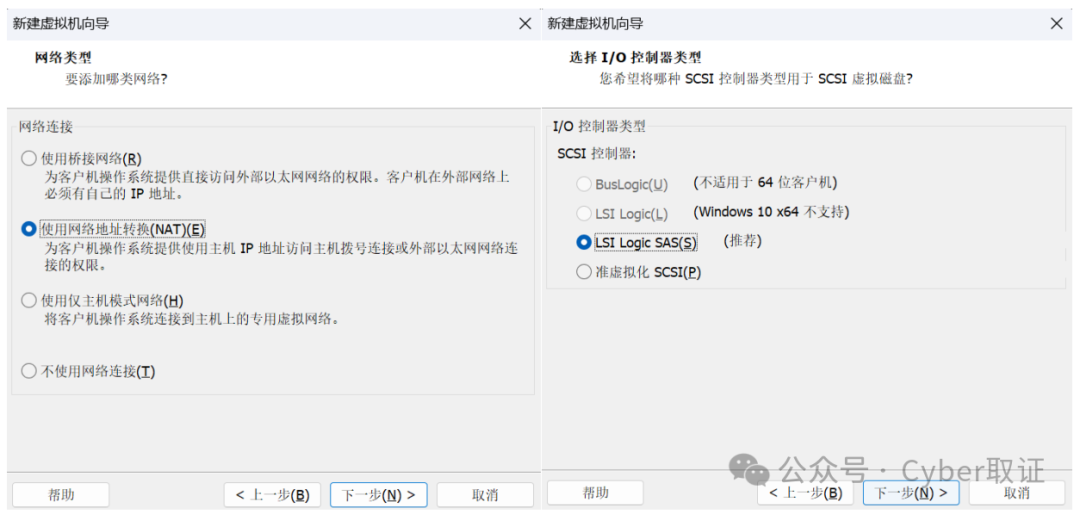1080x514 pixels.
Task: Select the LSI Logic(L) controller radio
Action: pos(584,213)
